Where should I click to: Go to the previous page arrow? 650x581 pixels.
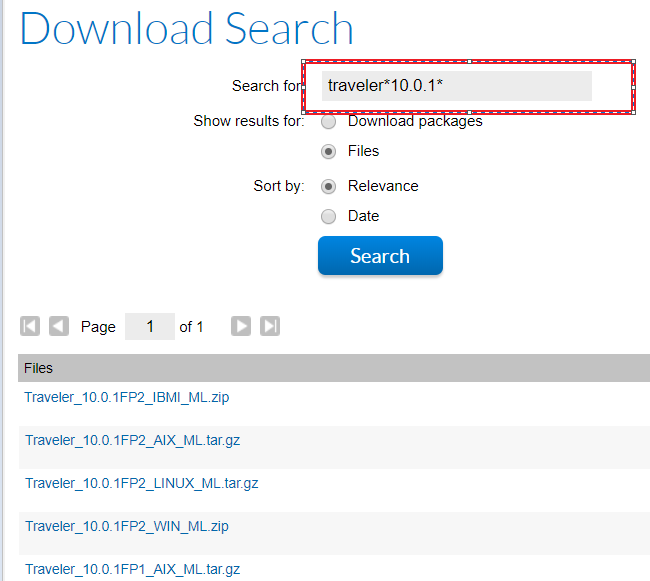pyautogui.click(x=59, y=326)
